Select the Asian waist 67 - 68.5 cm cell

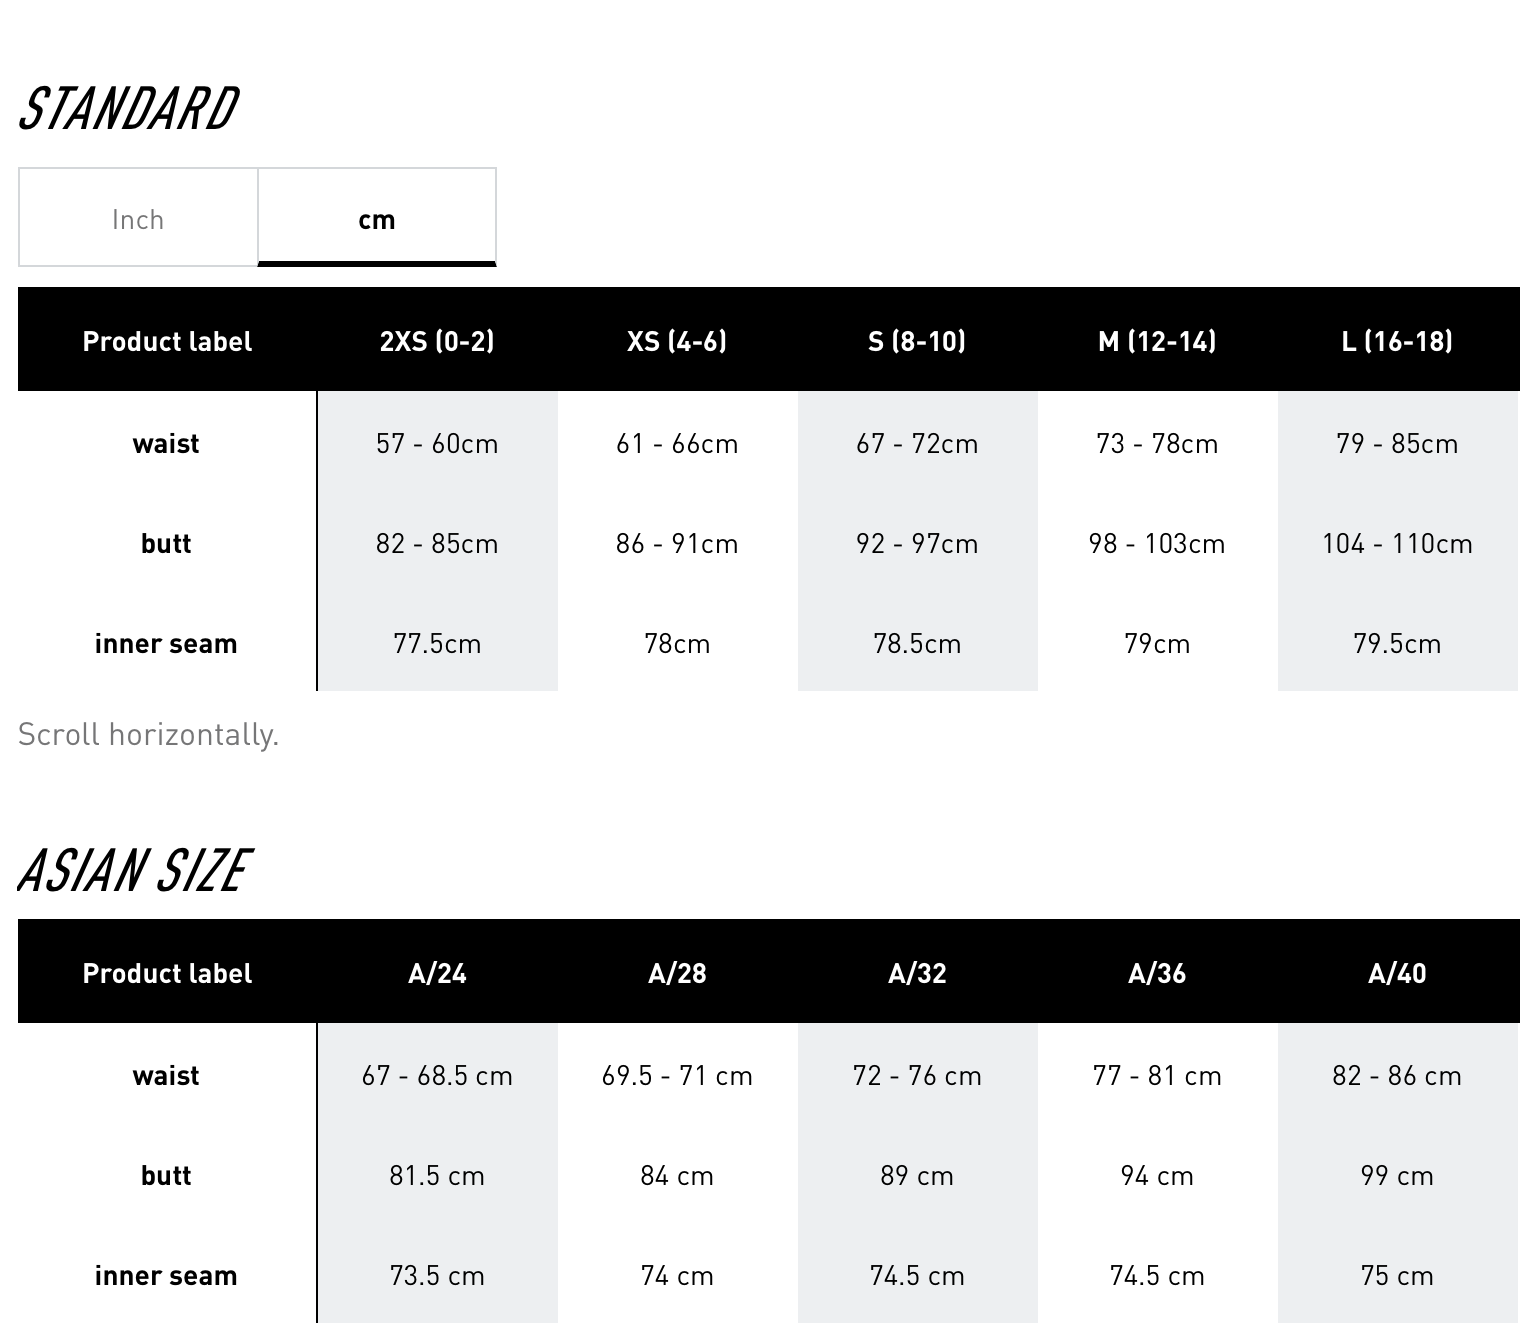[x=437, y=1074]
